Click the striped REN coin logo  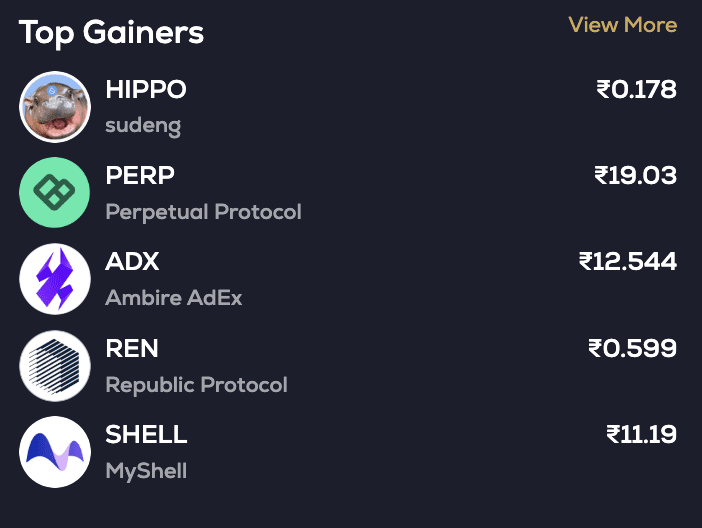(55, 365)
